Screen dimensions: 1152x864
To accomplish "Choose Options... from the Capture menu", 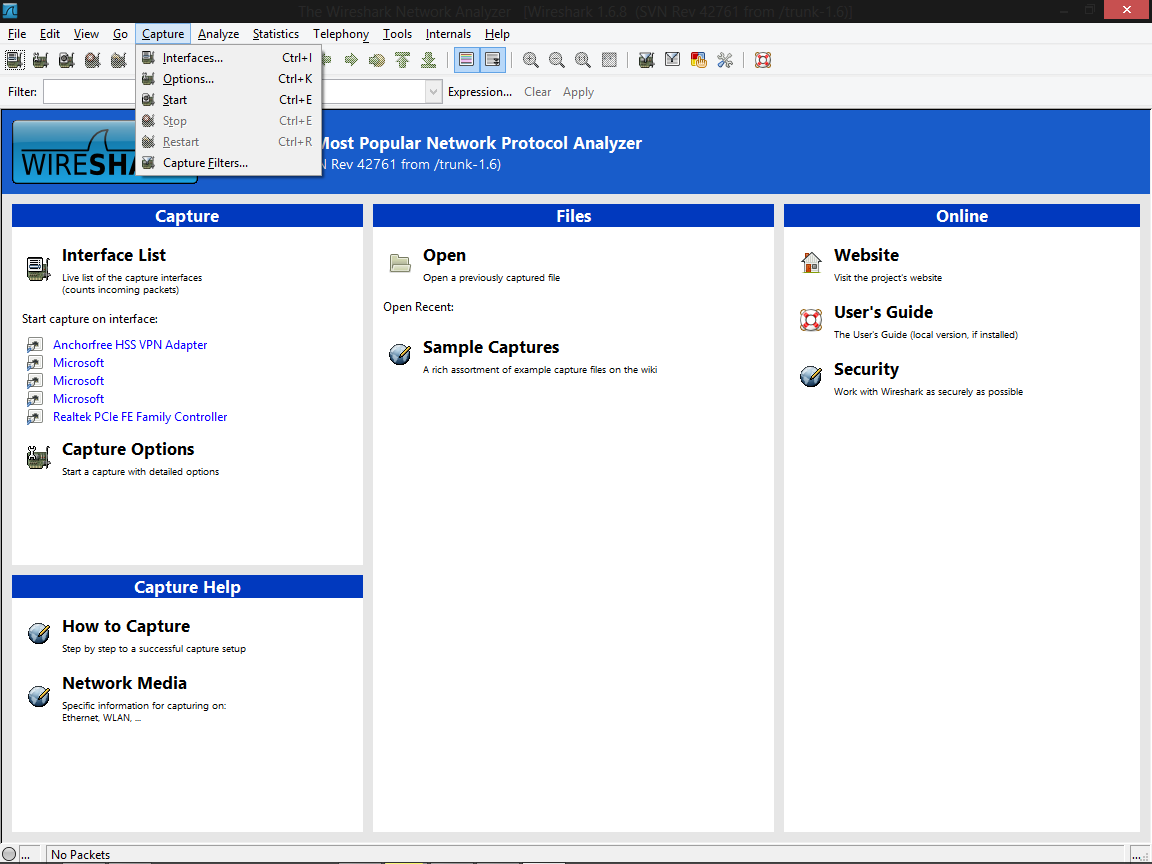I will point(228,79).
